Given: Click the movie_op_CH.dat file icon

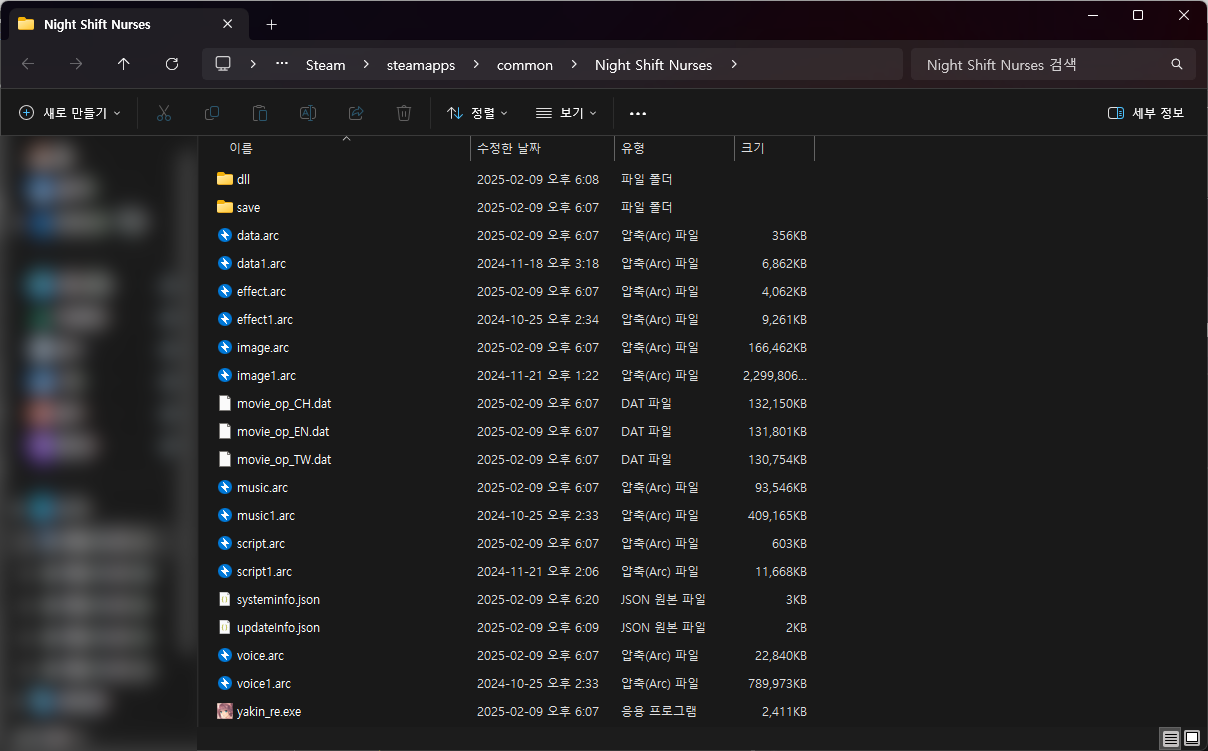Looking at the screenshot, I should [x=224, y=403].
